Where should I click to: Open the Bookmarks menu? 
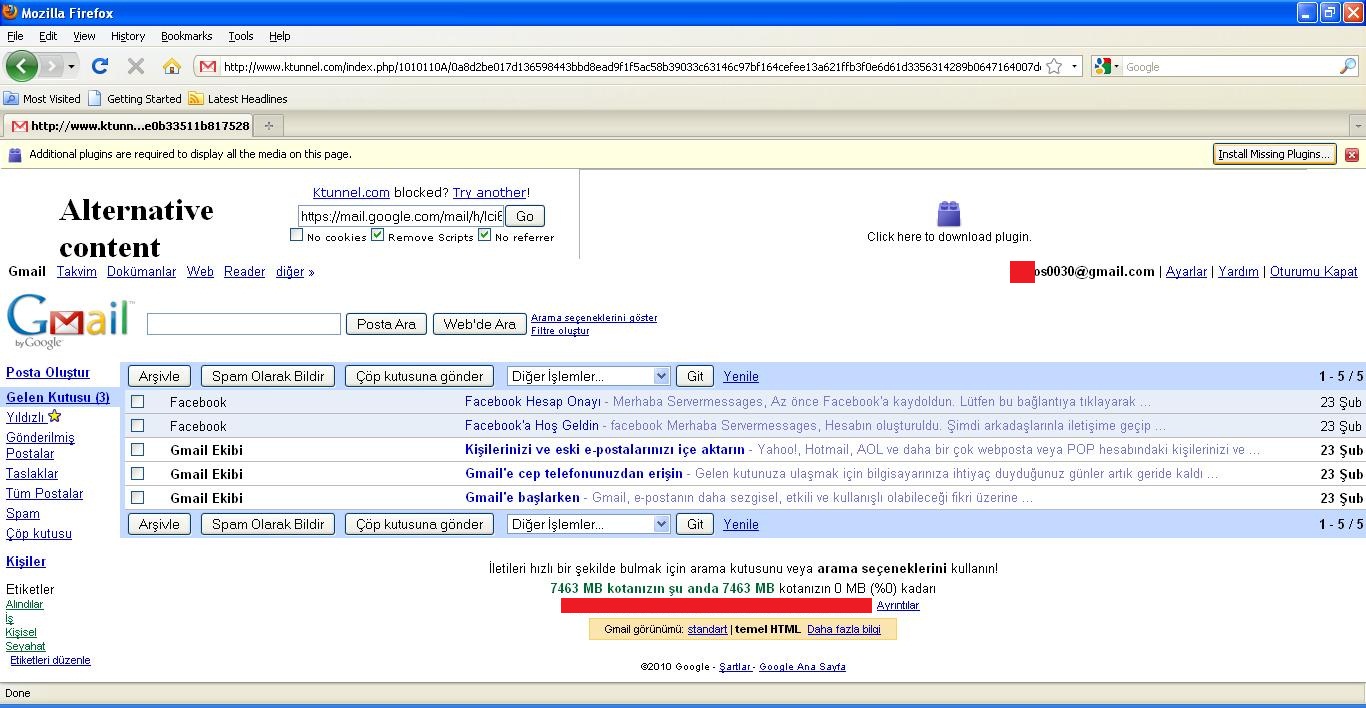(185, 36)
